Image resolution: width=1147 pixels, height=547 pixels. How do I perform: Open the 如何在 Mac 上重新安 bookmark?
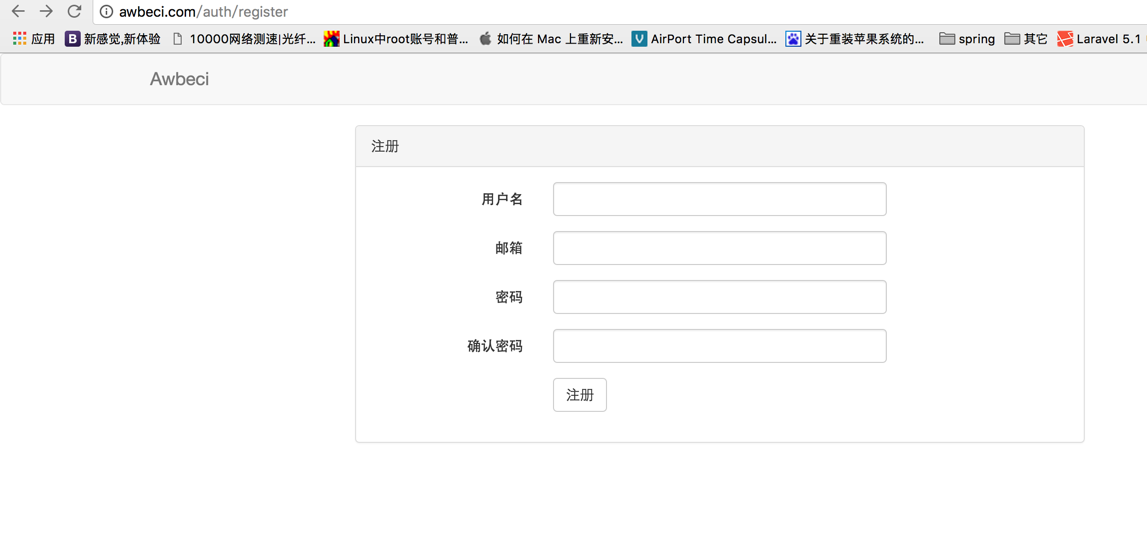tap(552, 39)
